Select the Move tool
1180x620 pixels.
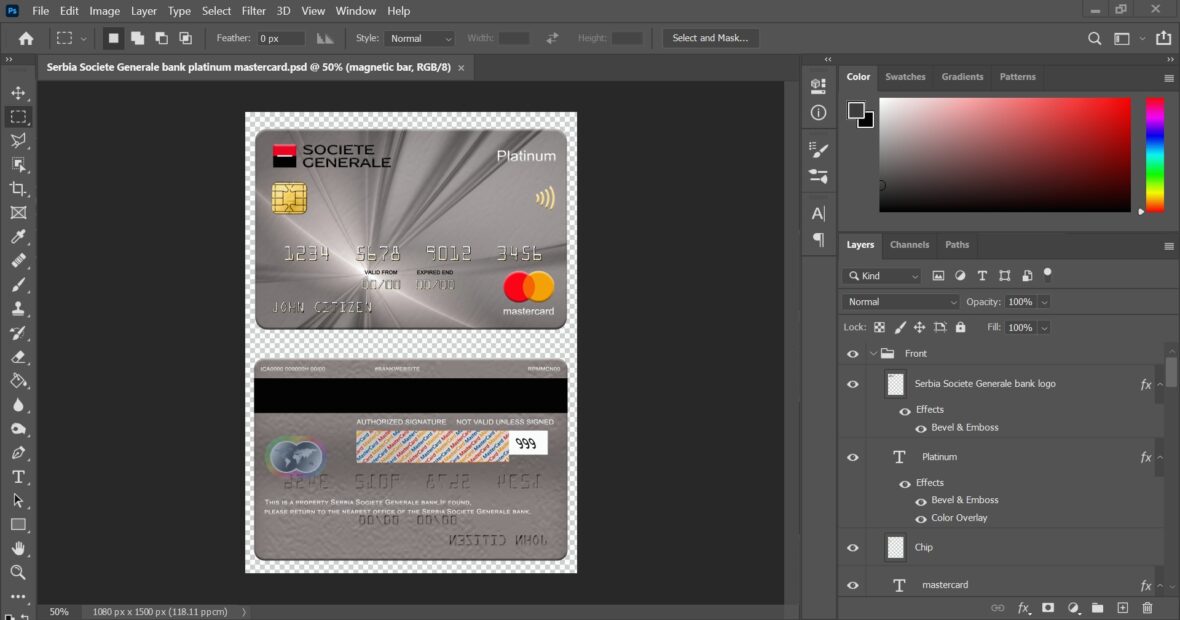pyautogui.click(x=18, y=92)
